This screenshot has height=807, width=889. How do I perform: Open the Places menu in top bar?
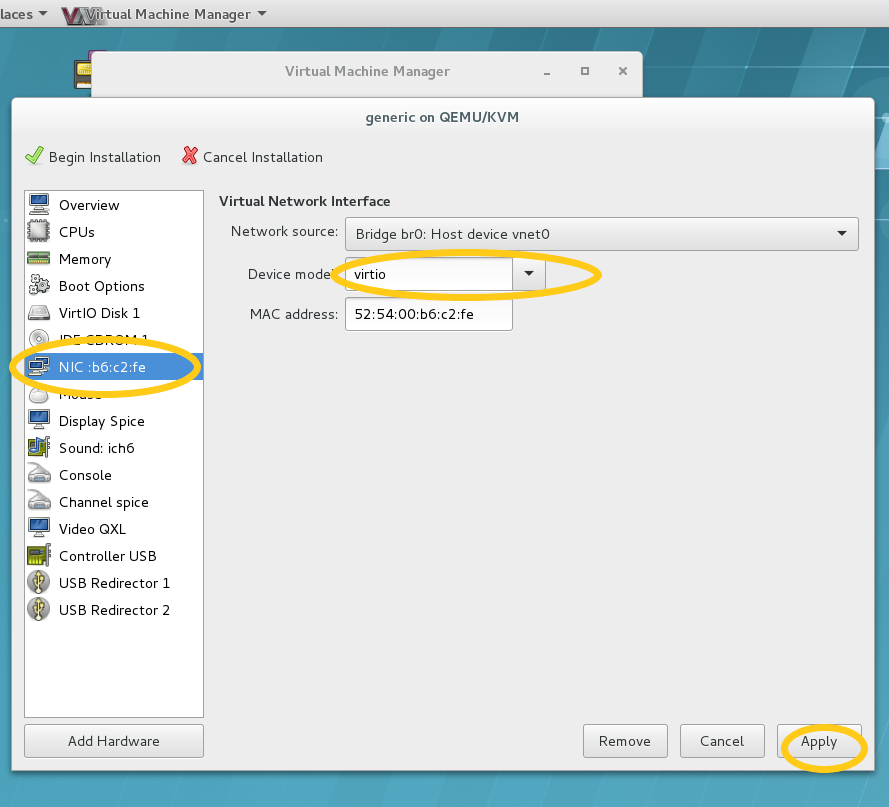(23, 14)
